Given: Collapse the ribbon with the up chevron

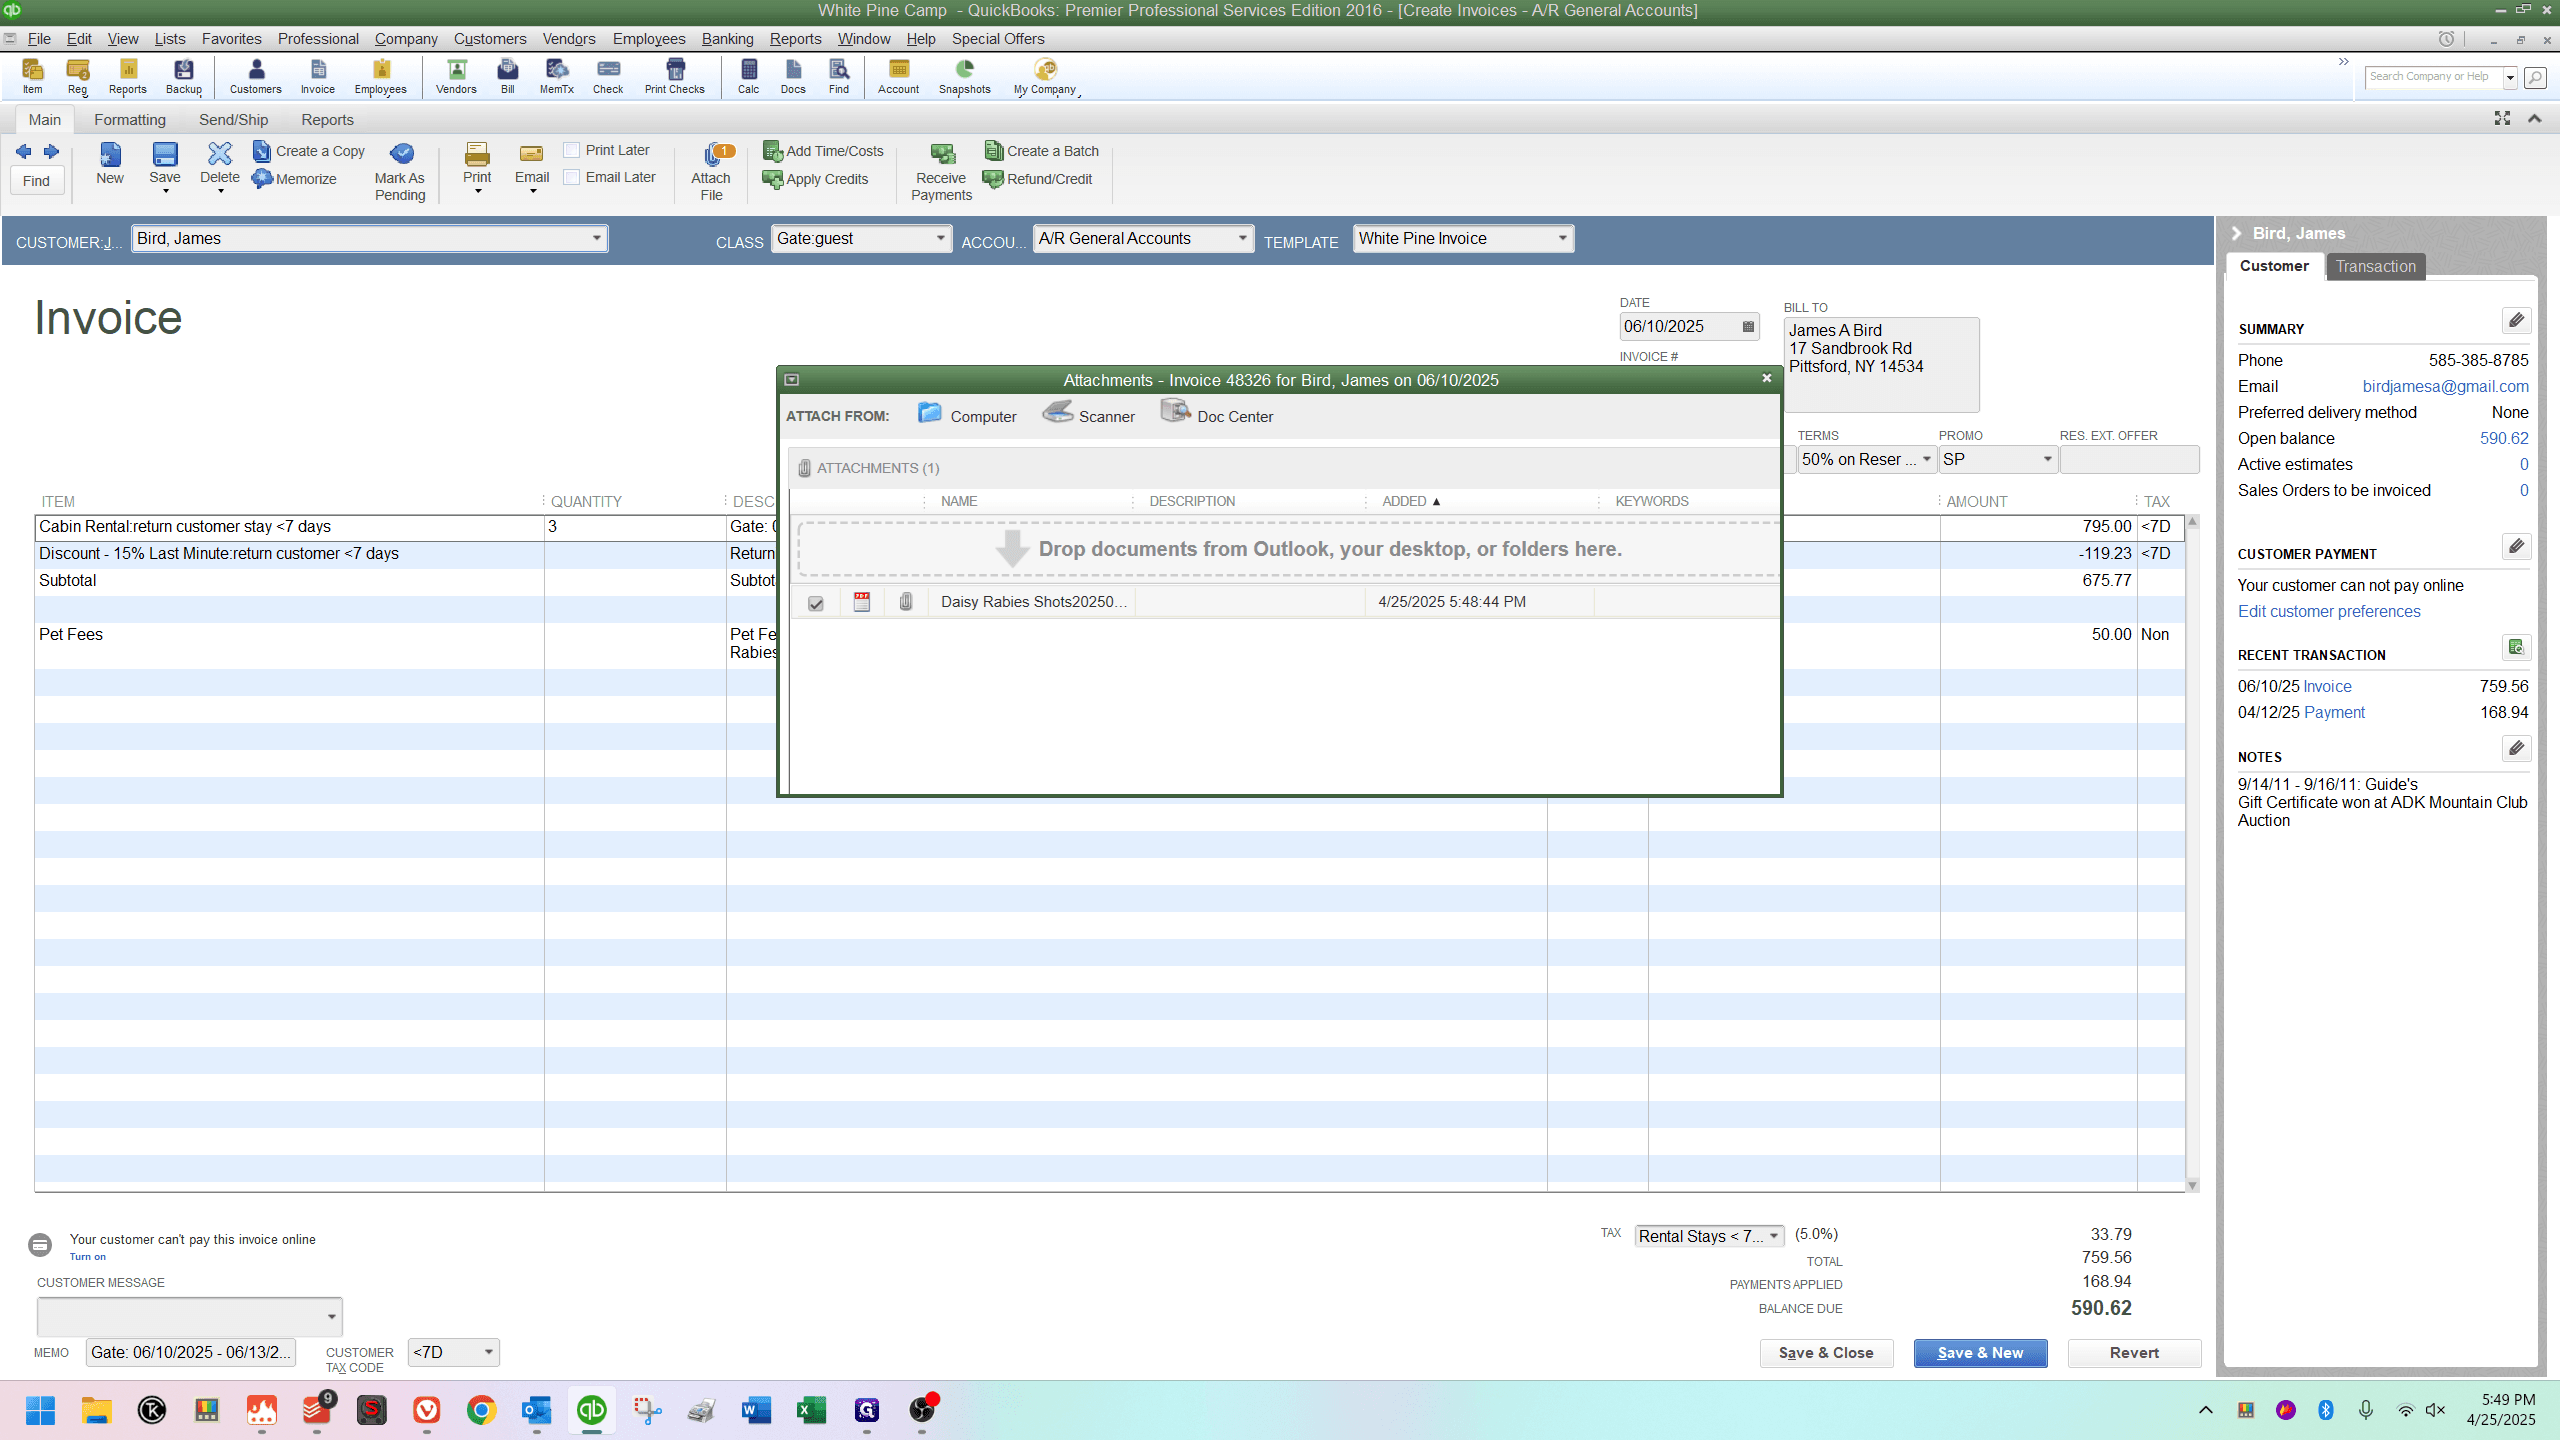Looking at the screenshot, I should [2534, 119].
